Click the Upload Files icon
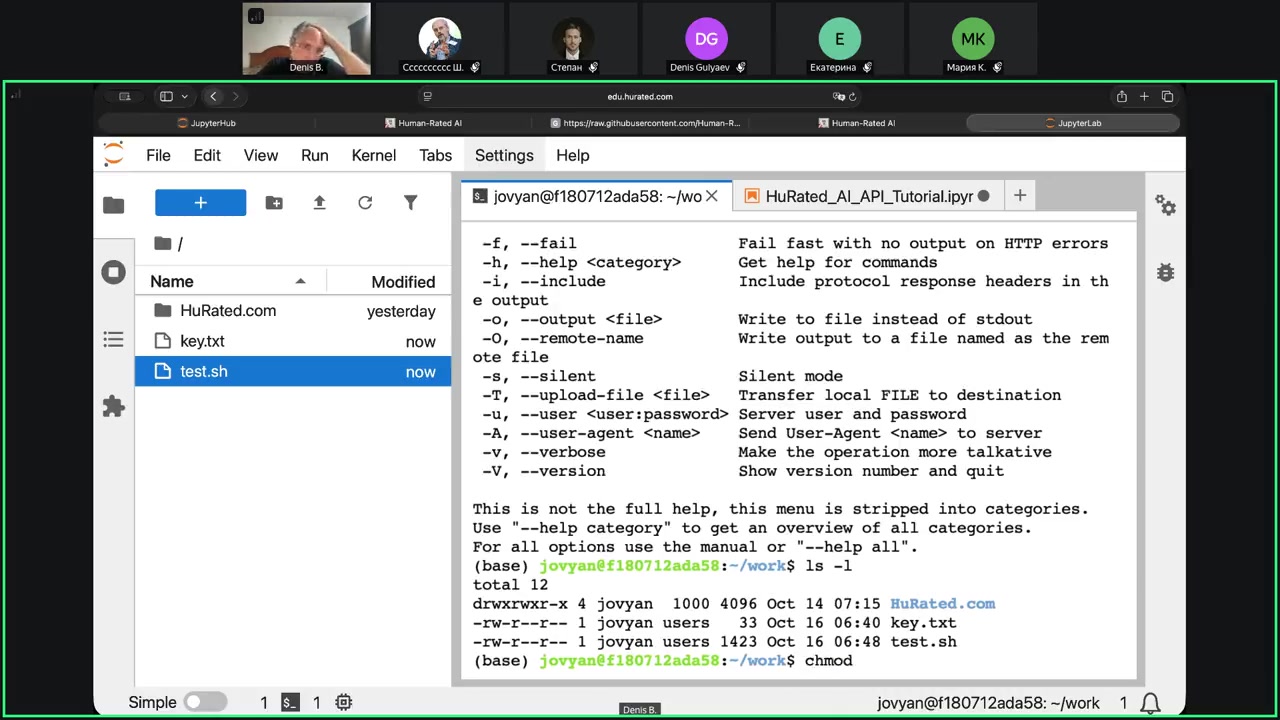 (x=320, y=203)
